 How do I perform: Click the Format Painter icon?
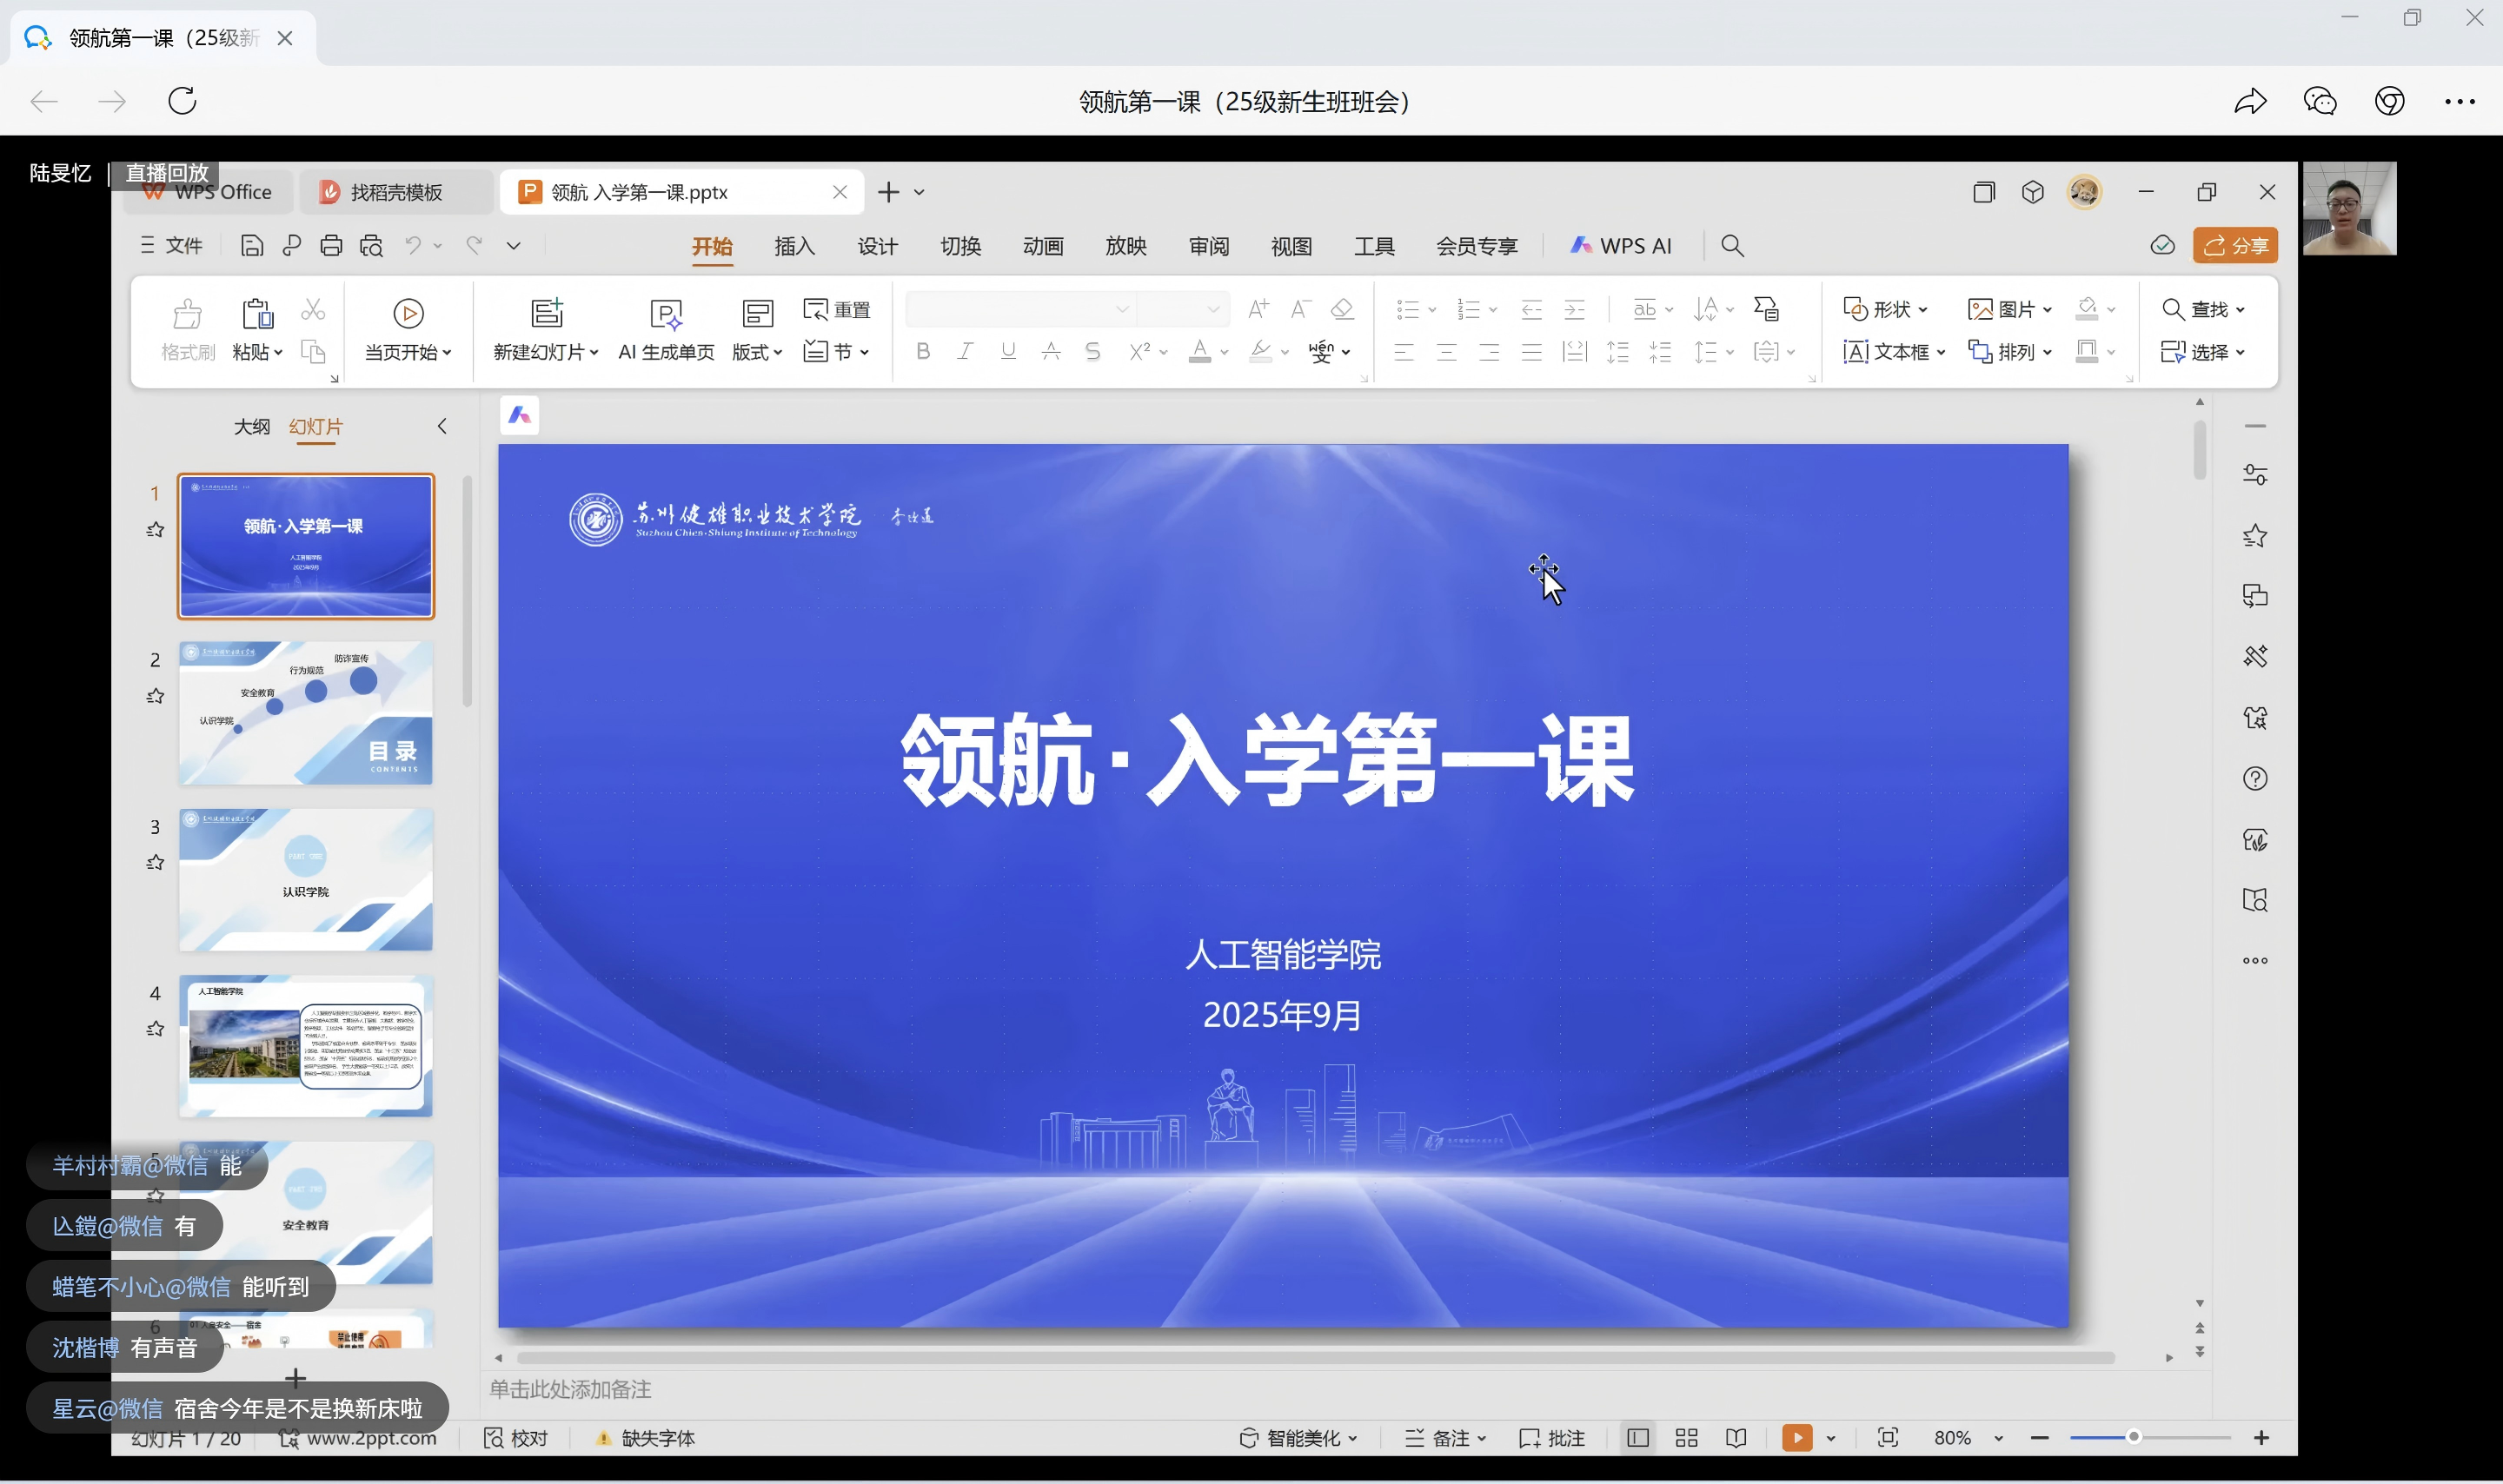(187, 315)
